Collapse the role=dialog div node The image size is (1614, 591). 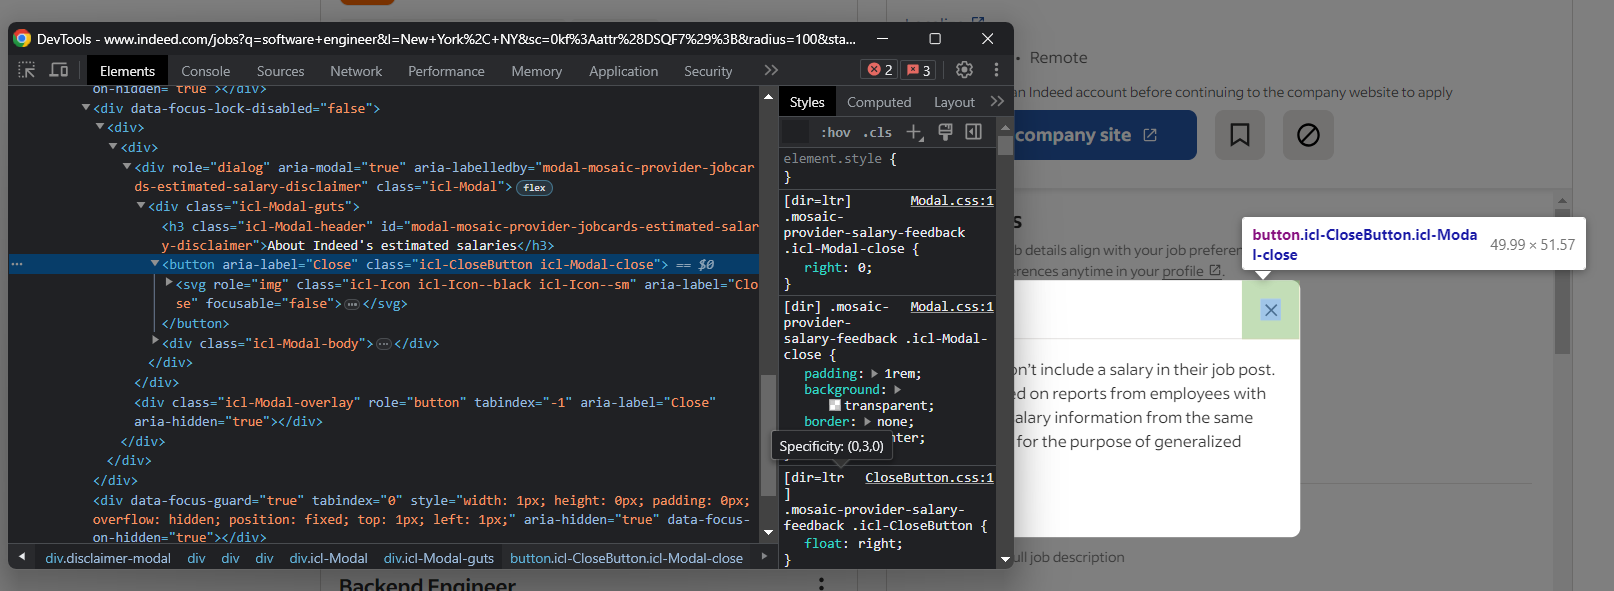pos(127,166)
